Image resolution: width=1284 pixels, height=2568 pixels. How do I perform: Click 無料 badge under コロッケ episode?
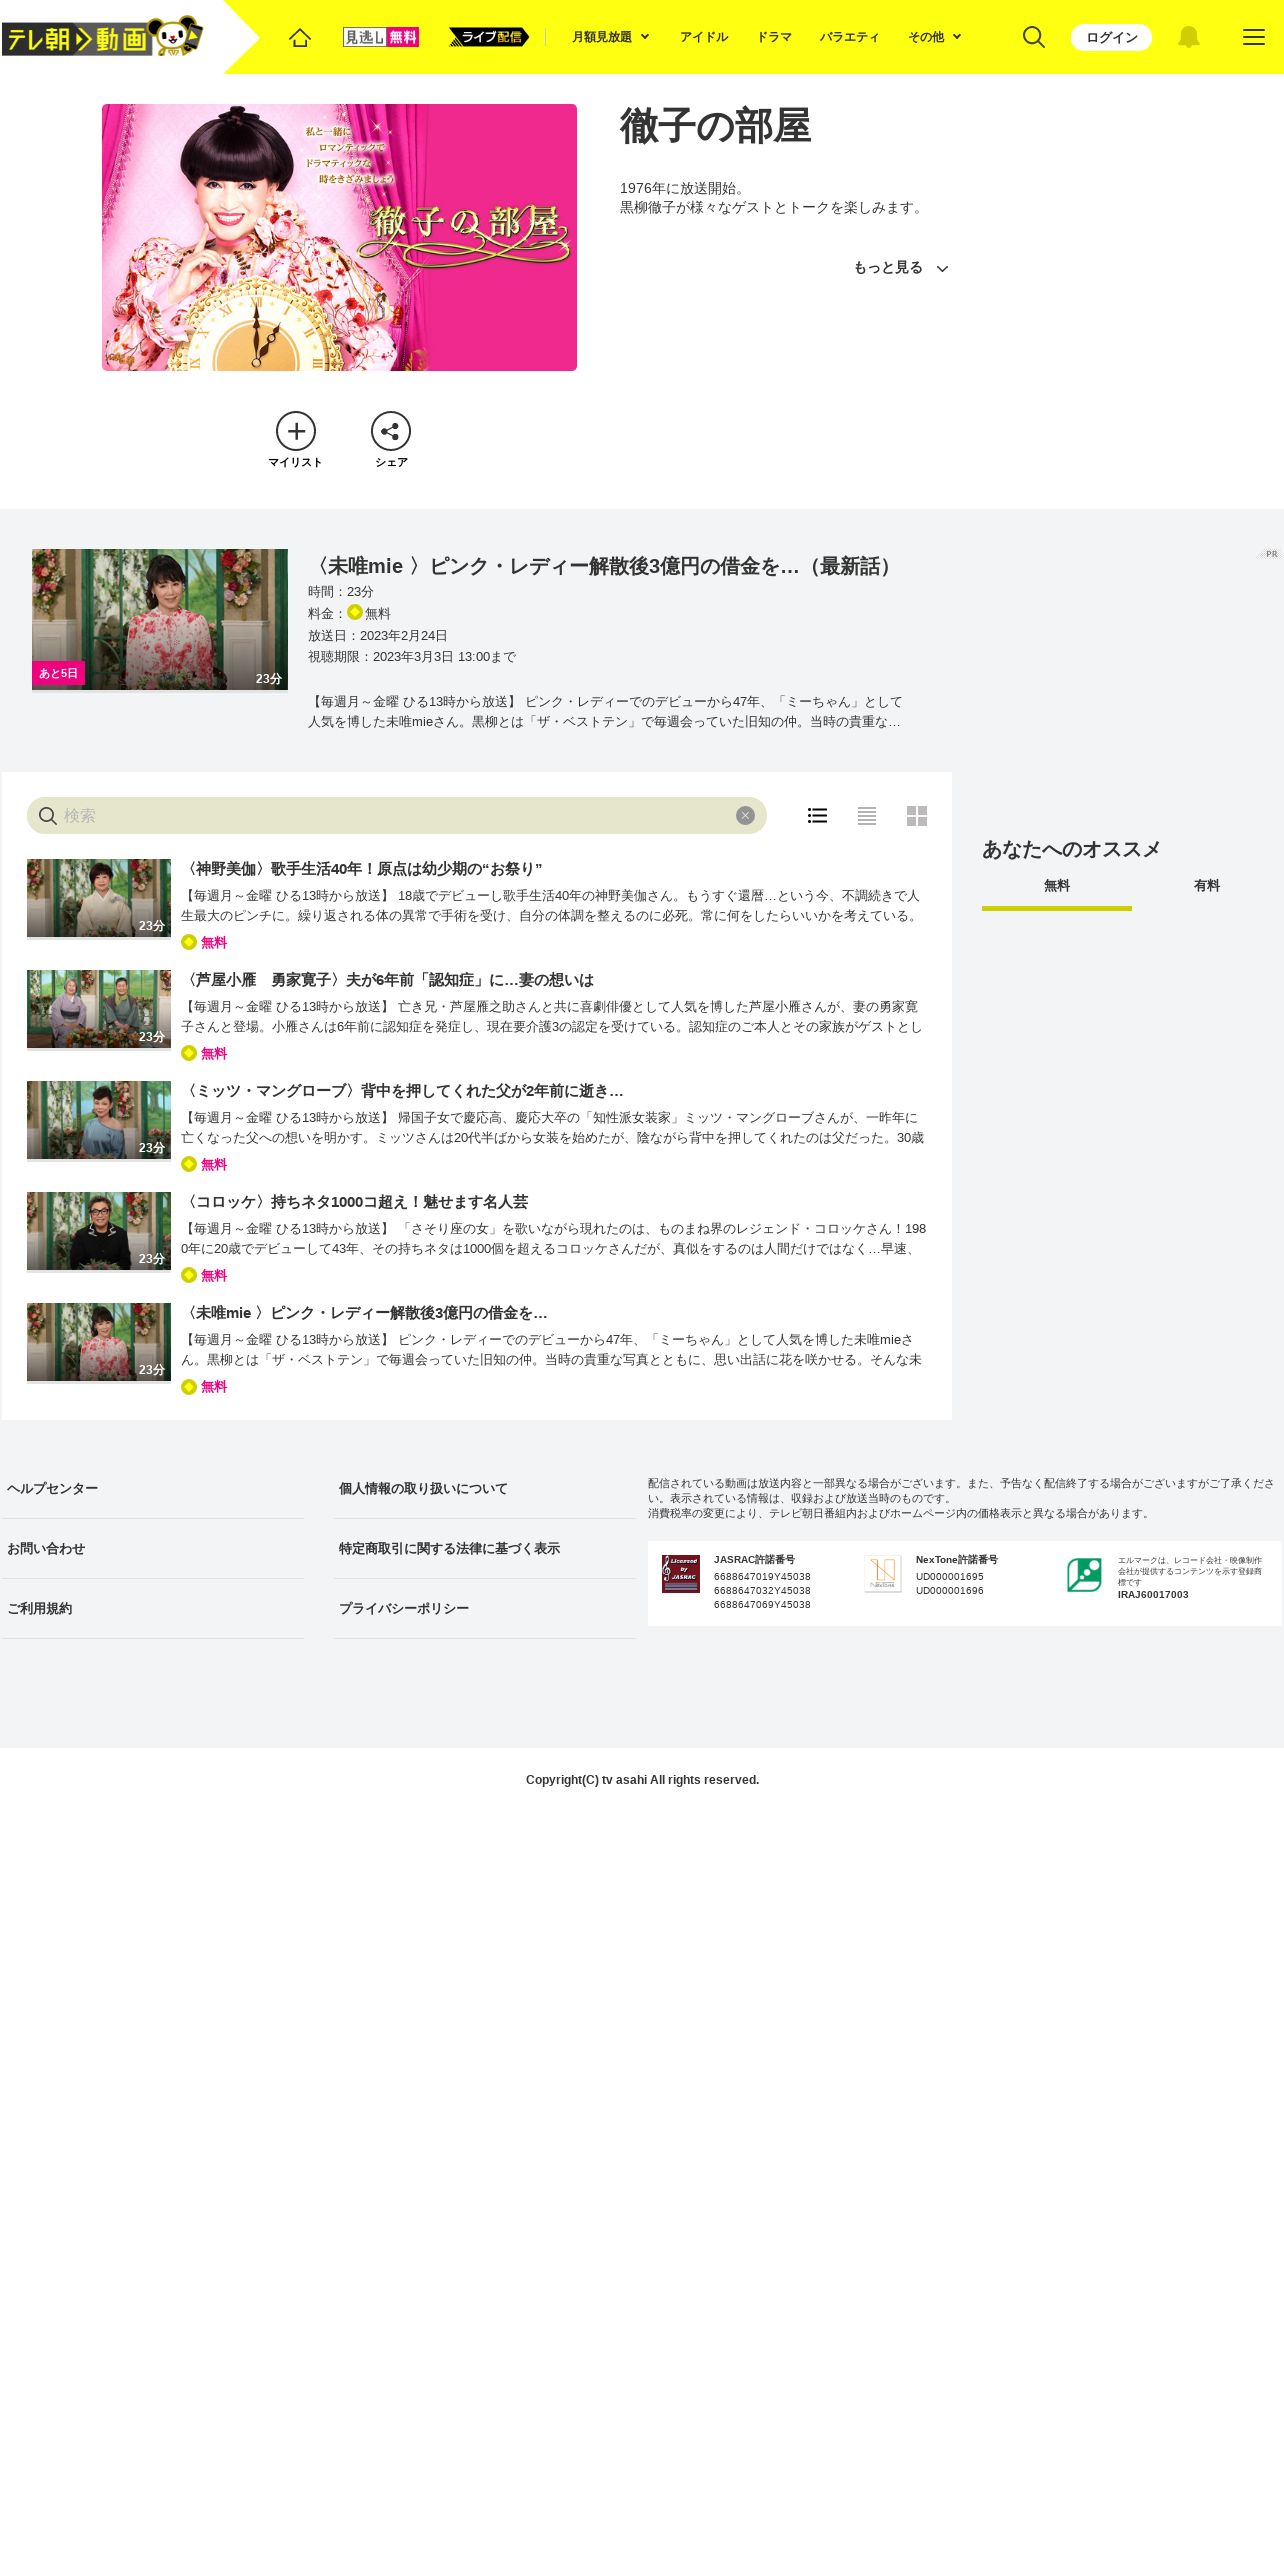click(x=204, y=1275)
